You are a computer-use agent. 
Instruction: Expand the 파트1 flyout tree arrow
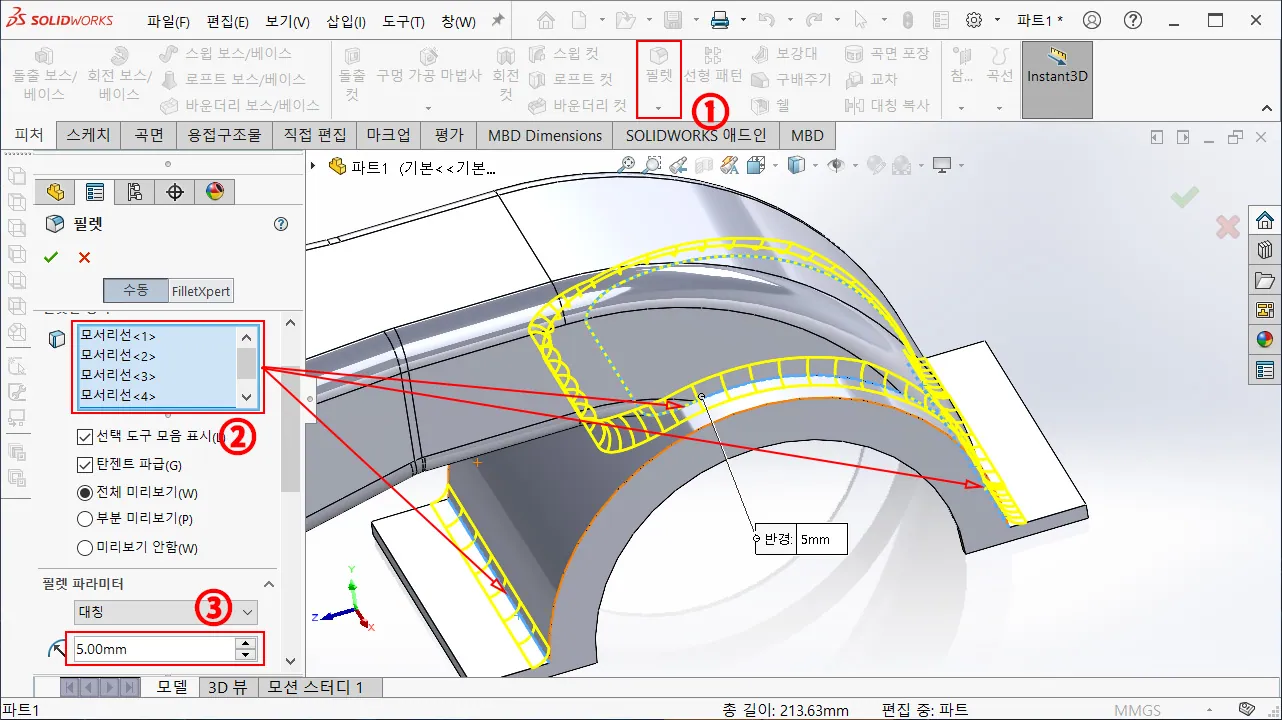pyautogui.click(x=315, y=166)
